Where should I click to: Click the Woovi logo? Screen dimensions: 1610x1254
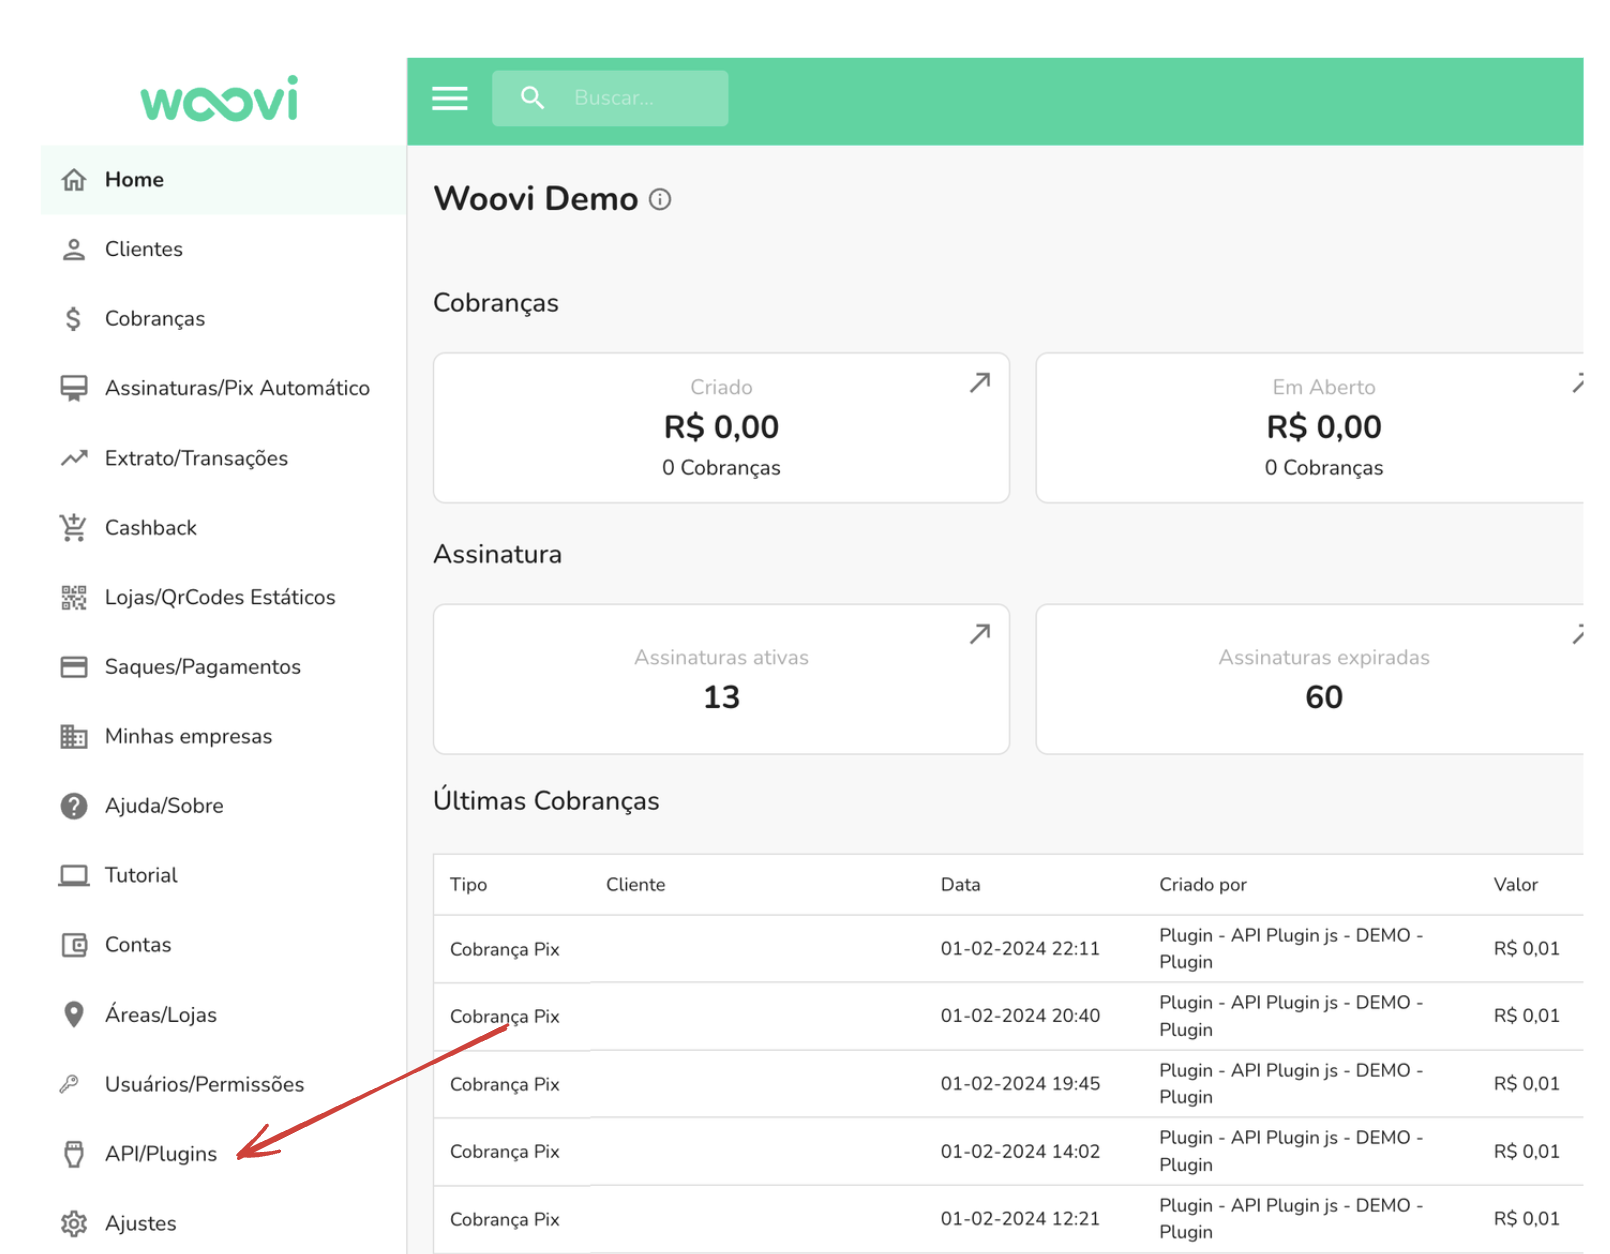pos(219,100)
